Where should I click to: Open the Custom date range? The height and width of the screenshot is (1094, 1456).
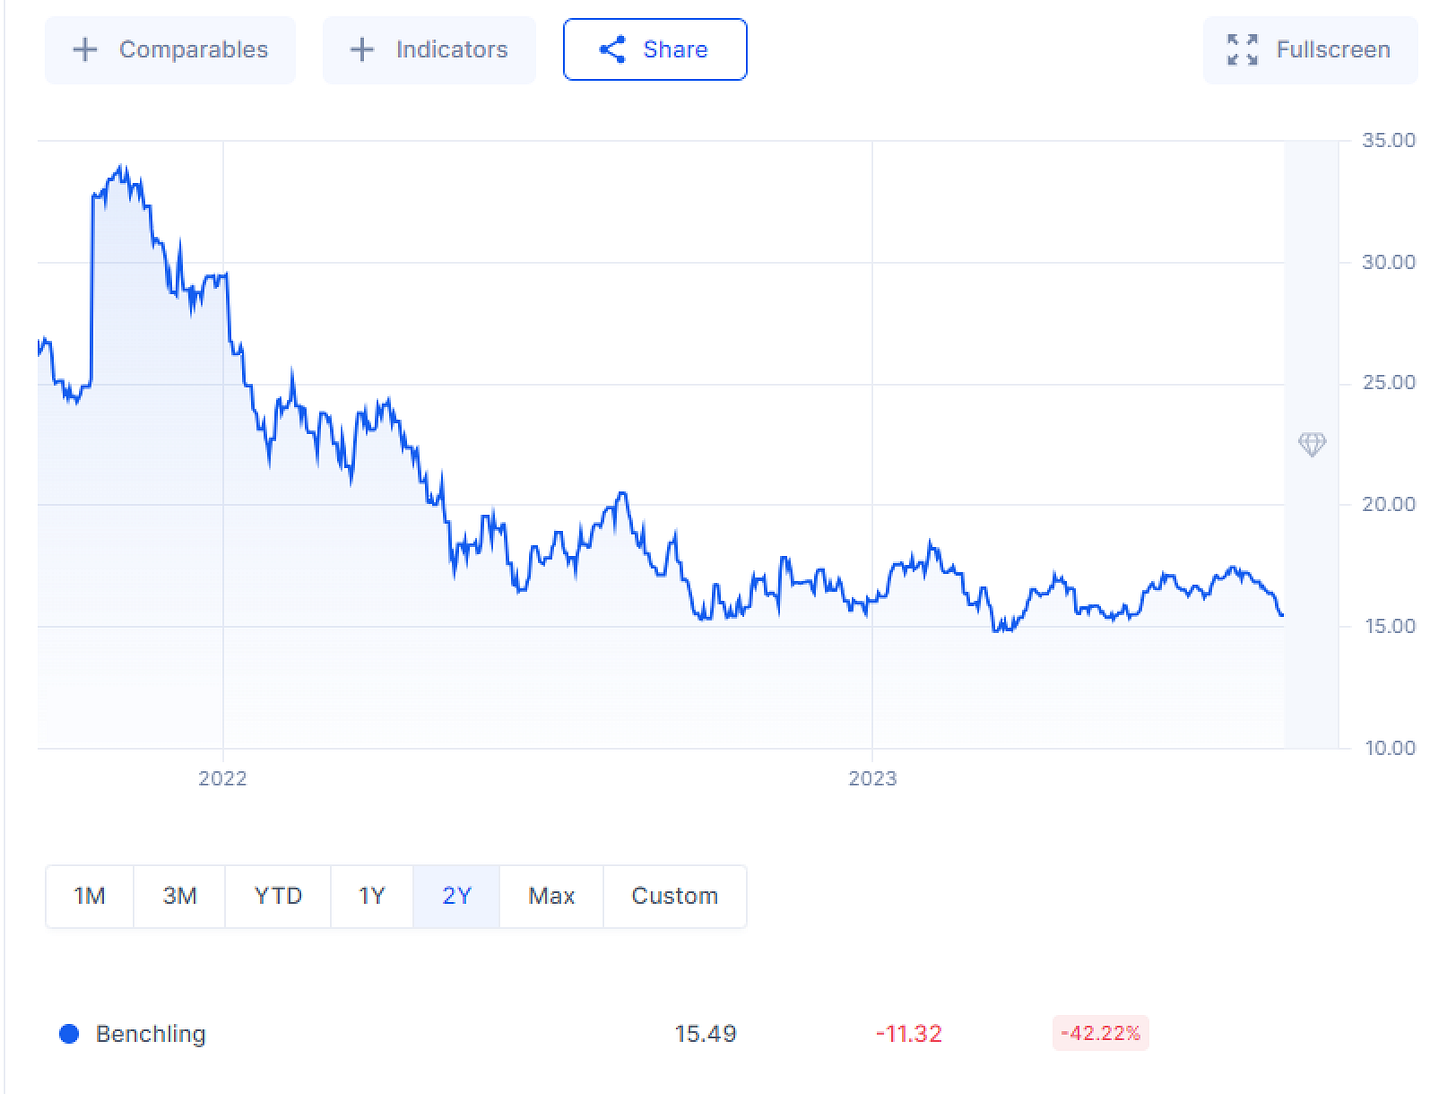point(675,896)
